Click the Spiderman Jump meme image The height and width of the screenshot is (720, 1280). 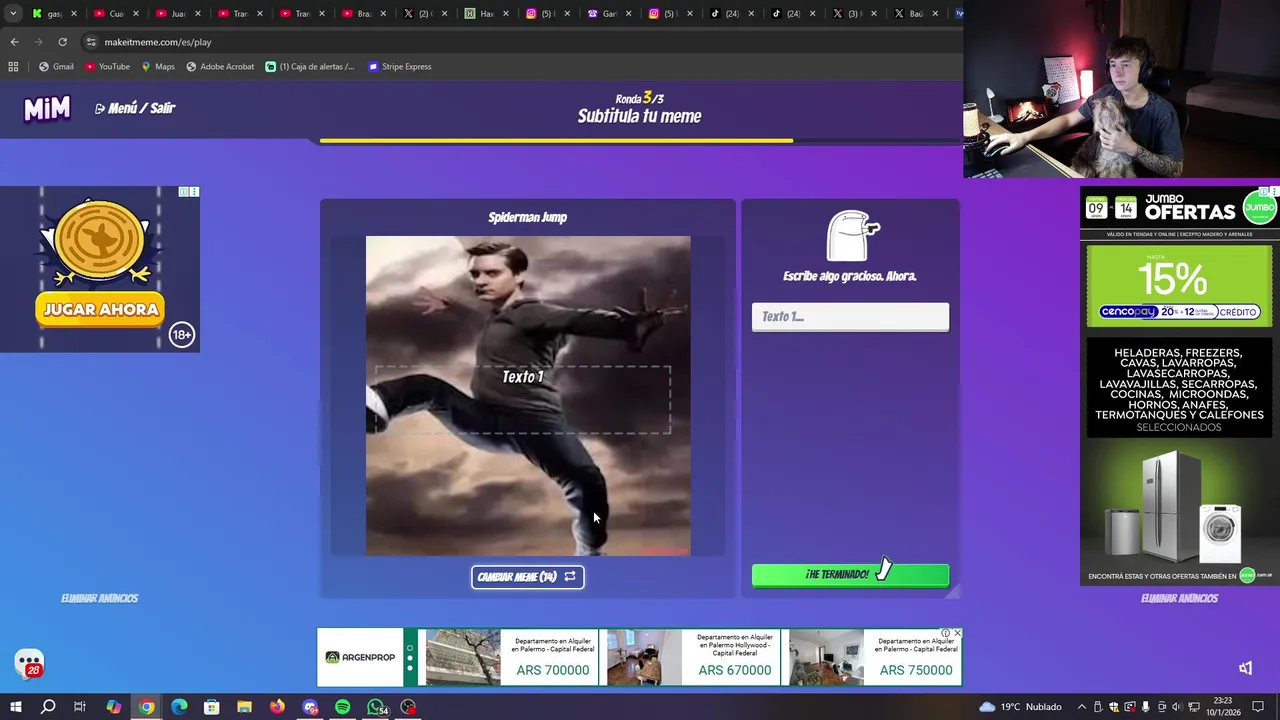(x=528, y=396)
